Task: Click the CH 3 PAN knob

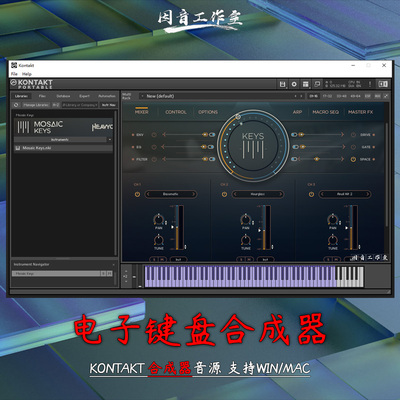Action: [333, 219]
